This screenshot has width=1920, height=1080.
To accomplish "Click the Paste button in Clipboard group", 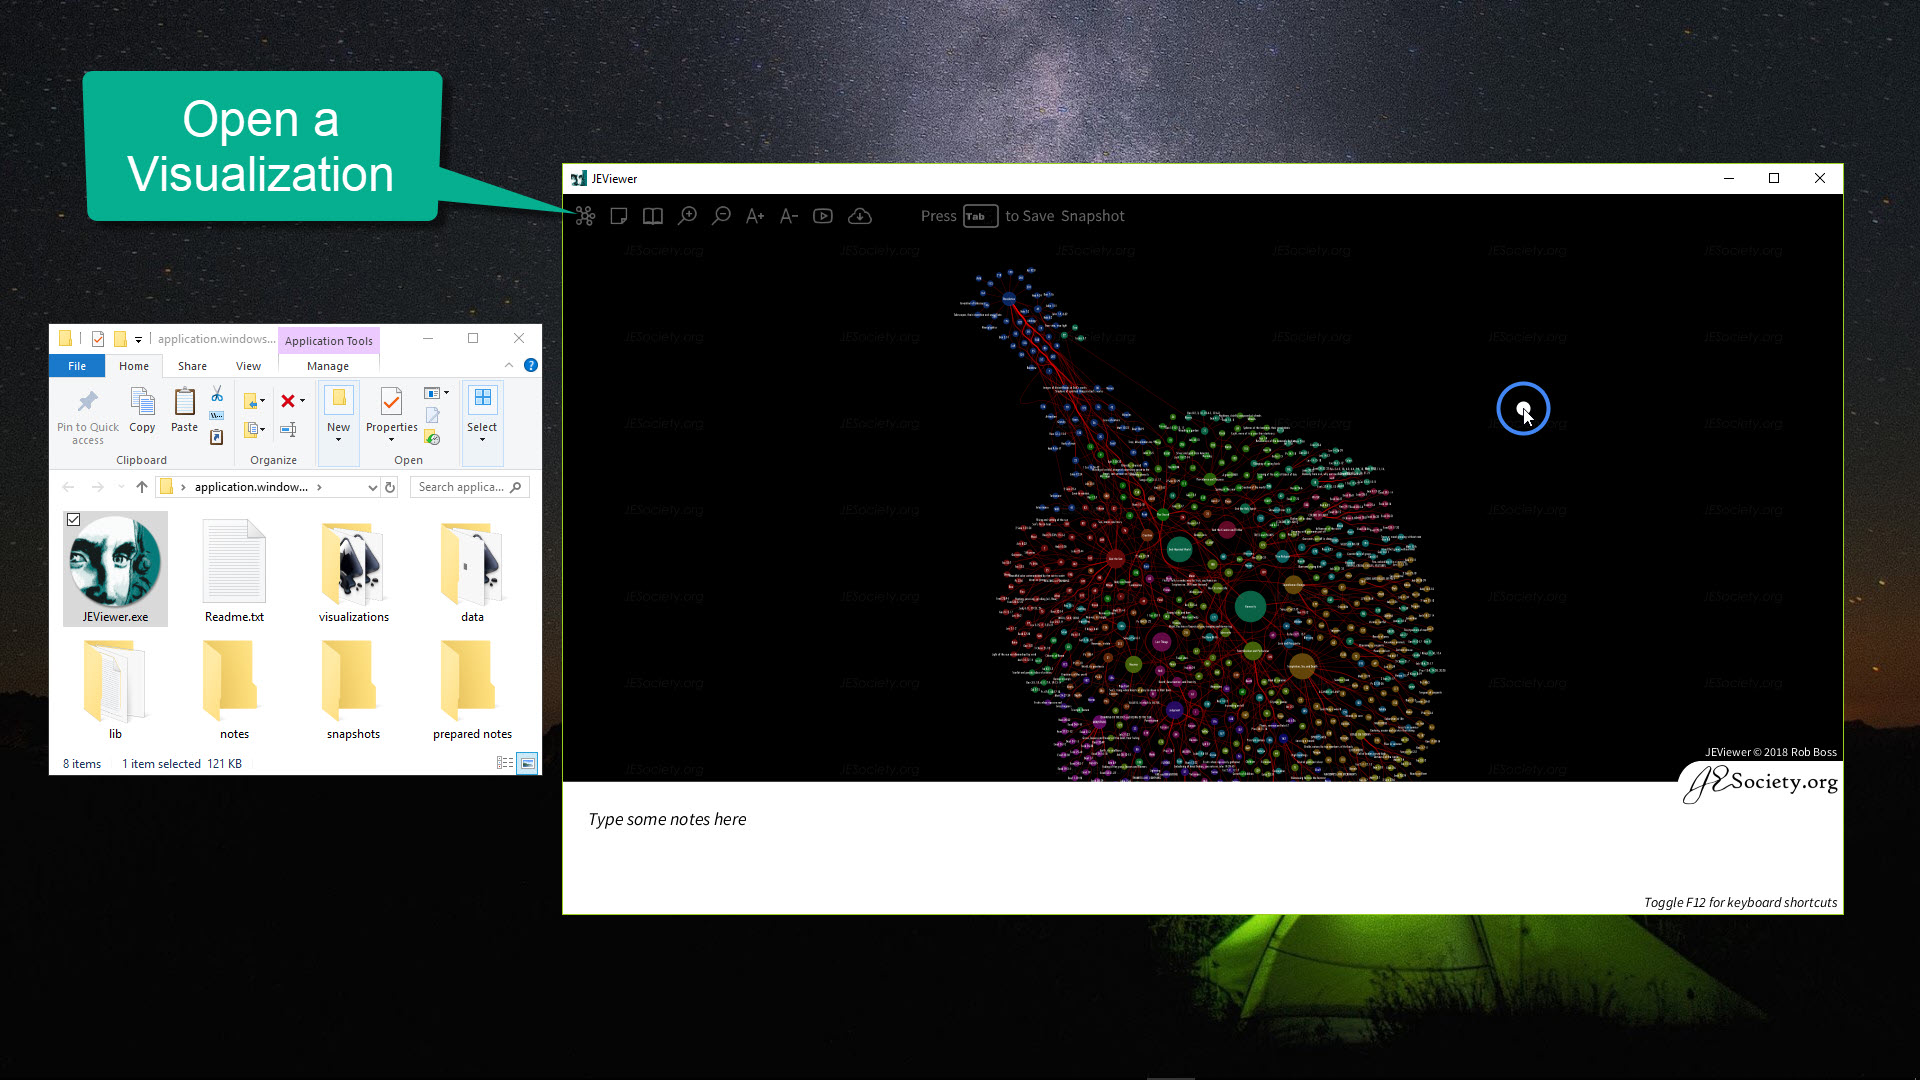I will point(184,410).
